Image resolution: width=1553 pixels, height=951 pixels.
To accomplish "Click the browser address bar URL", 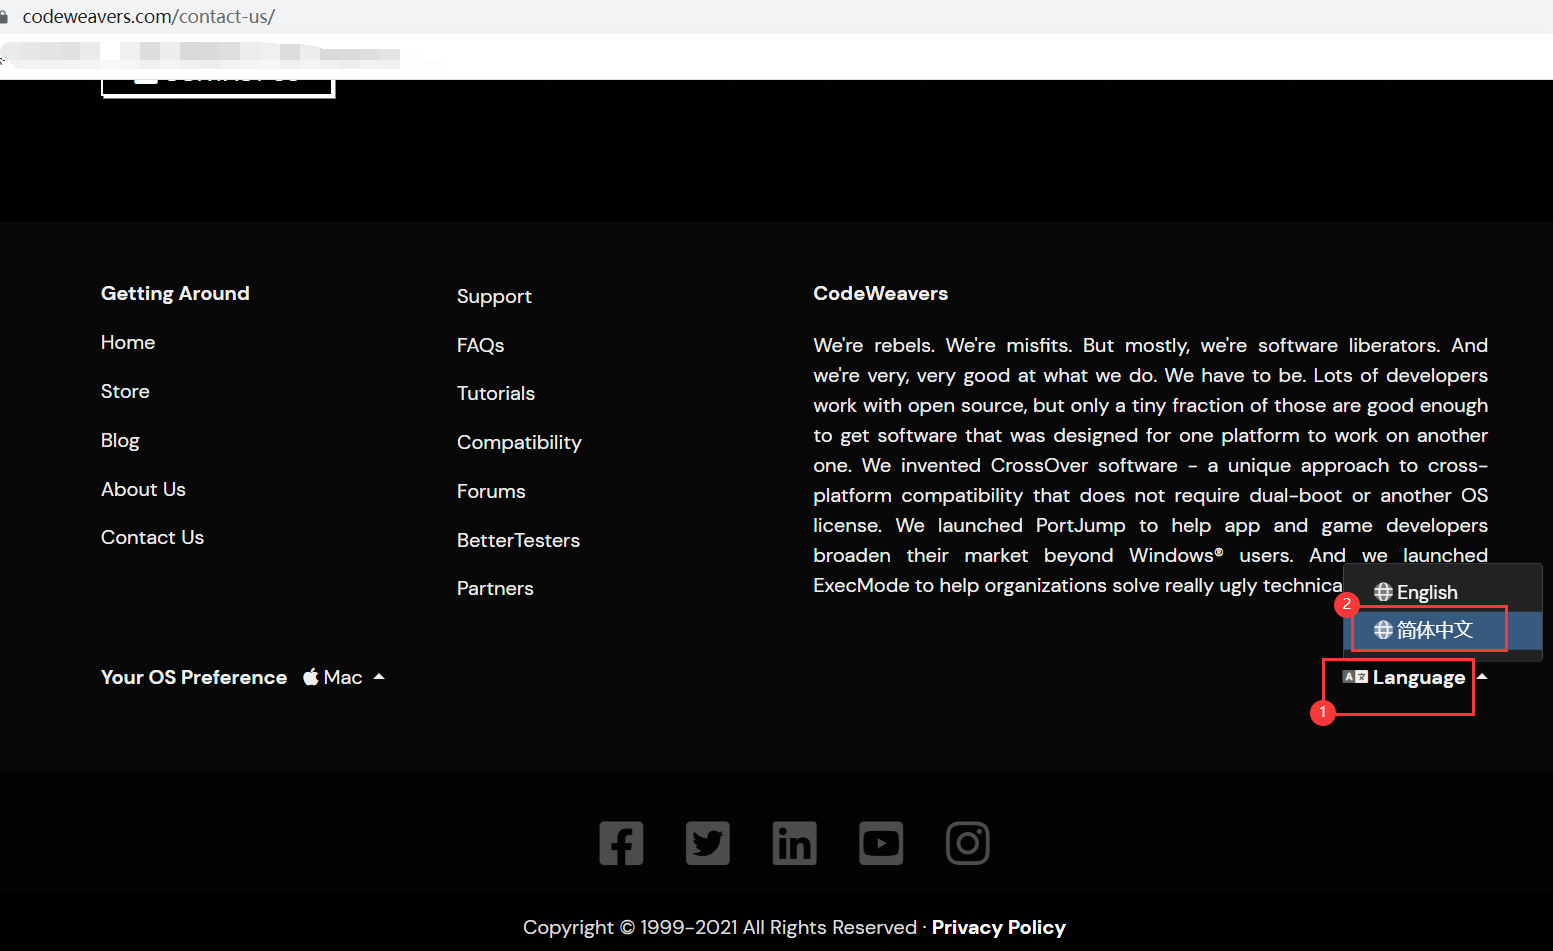I will pyautogui.click(x=148, y=16).
